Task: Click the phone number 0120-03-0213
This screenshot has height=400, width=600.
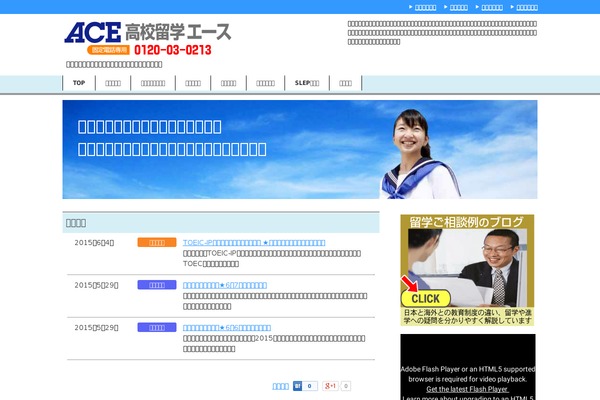Action: 173,50
